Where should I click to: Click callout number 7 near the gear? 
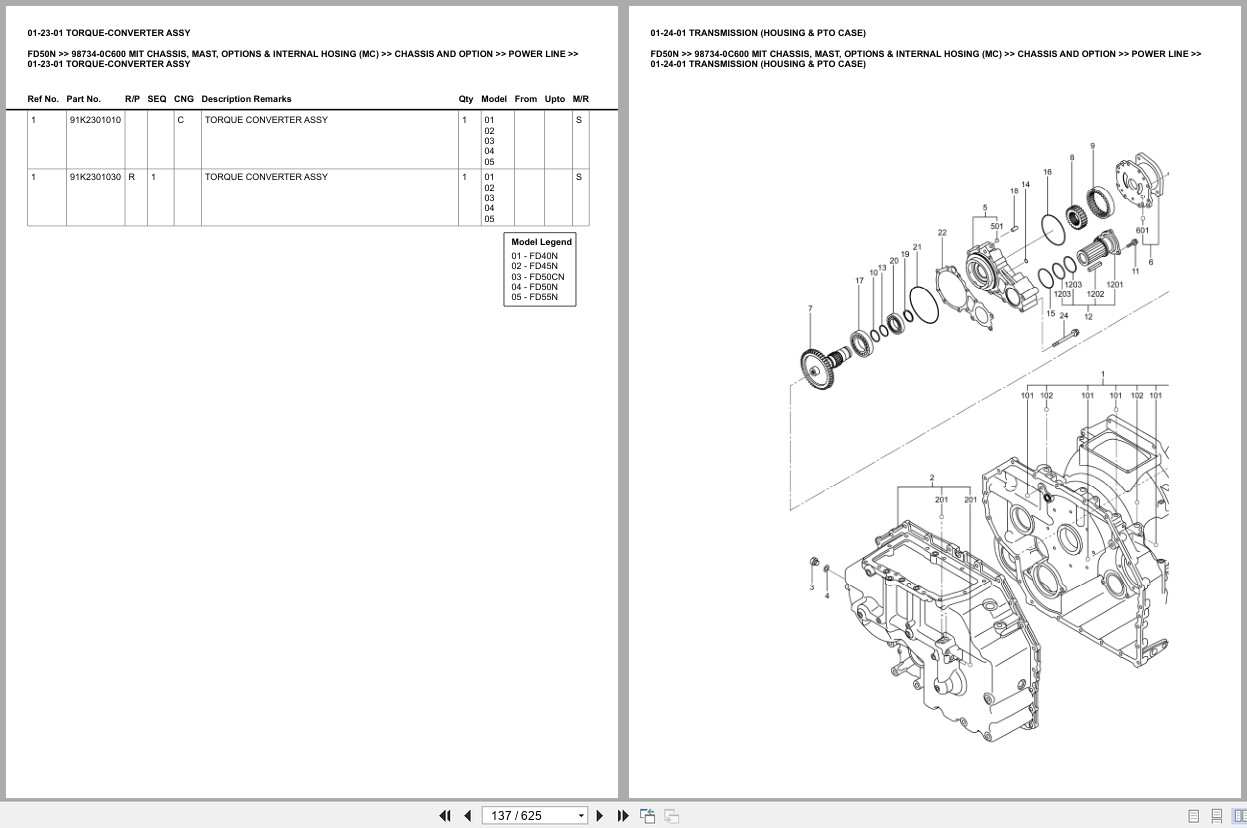pyautogui.click(x=810, y=308)
